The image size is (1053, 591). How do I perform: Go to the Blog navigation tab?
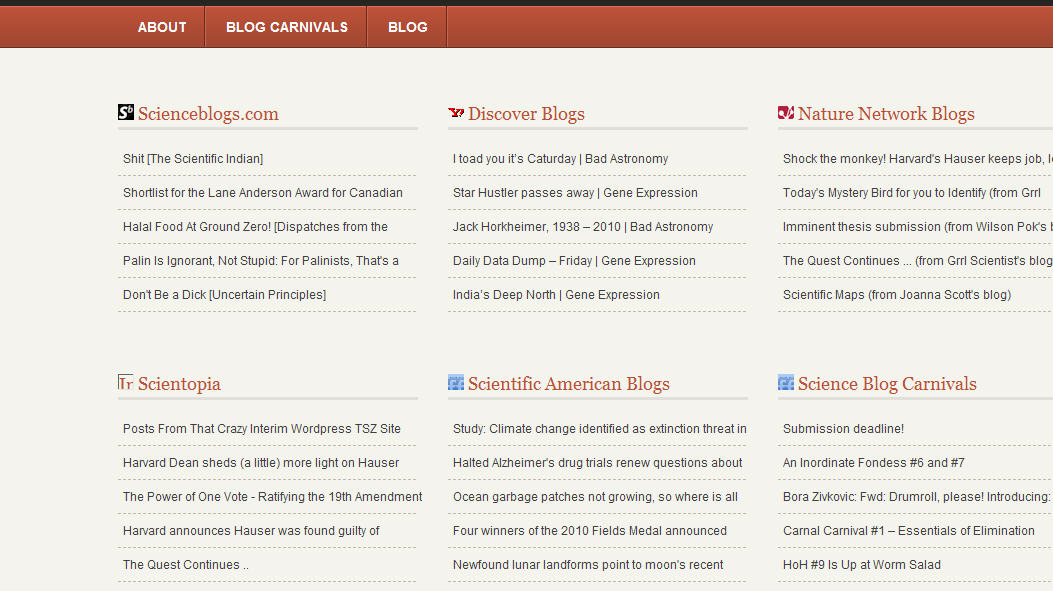(407, 27)
